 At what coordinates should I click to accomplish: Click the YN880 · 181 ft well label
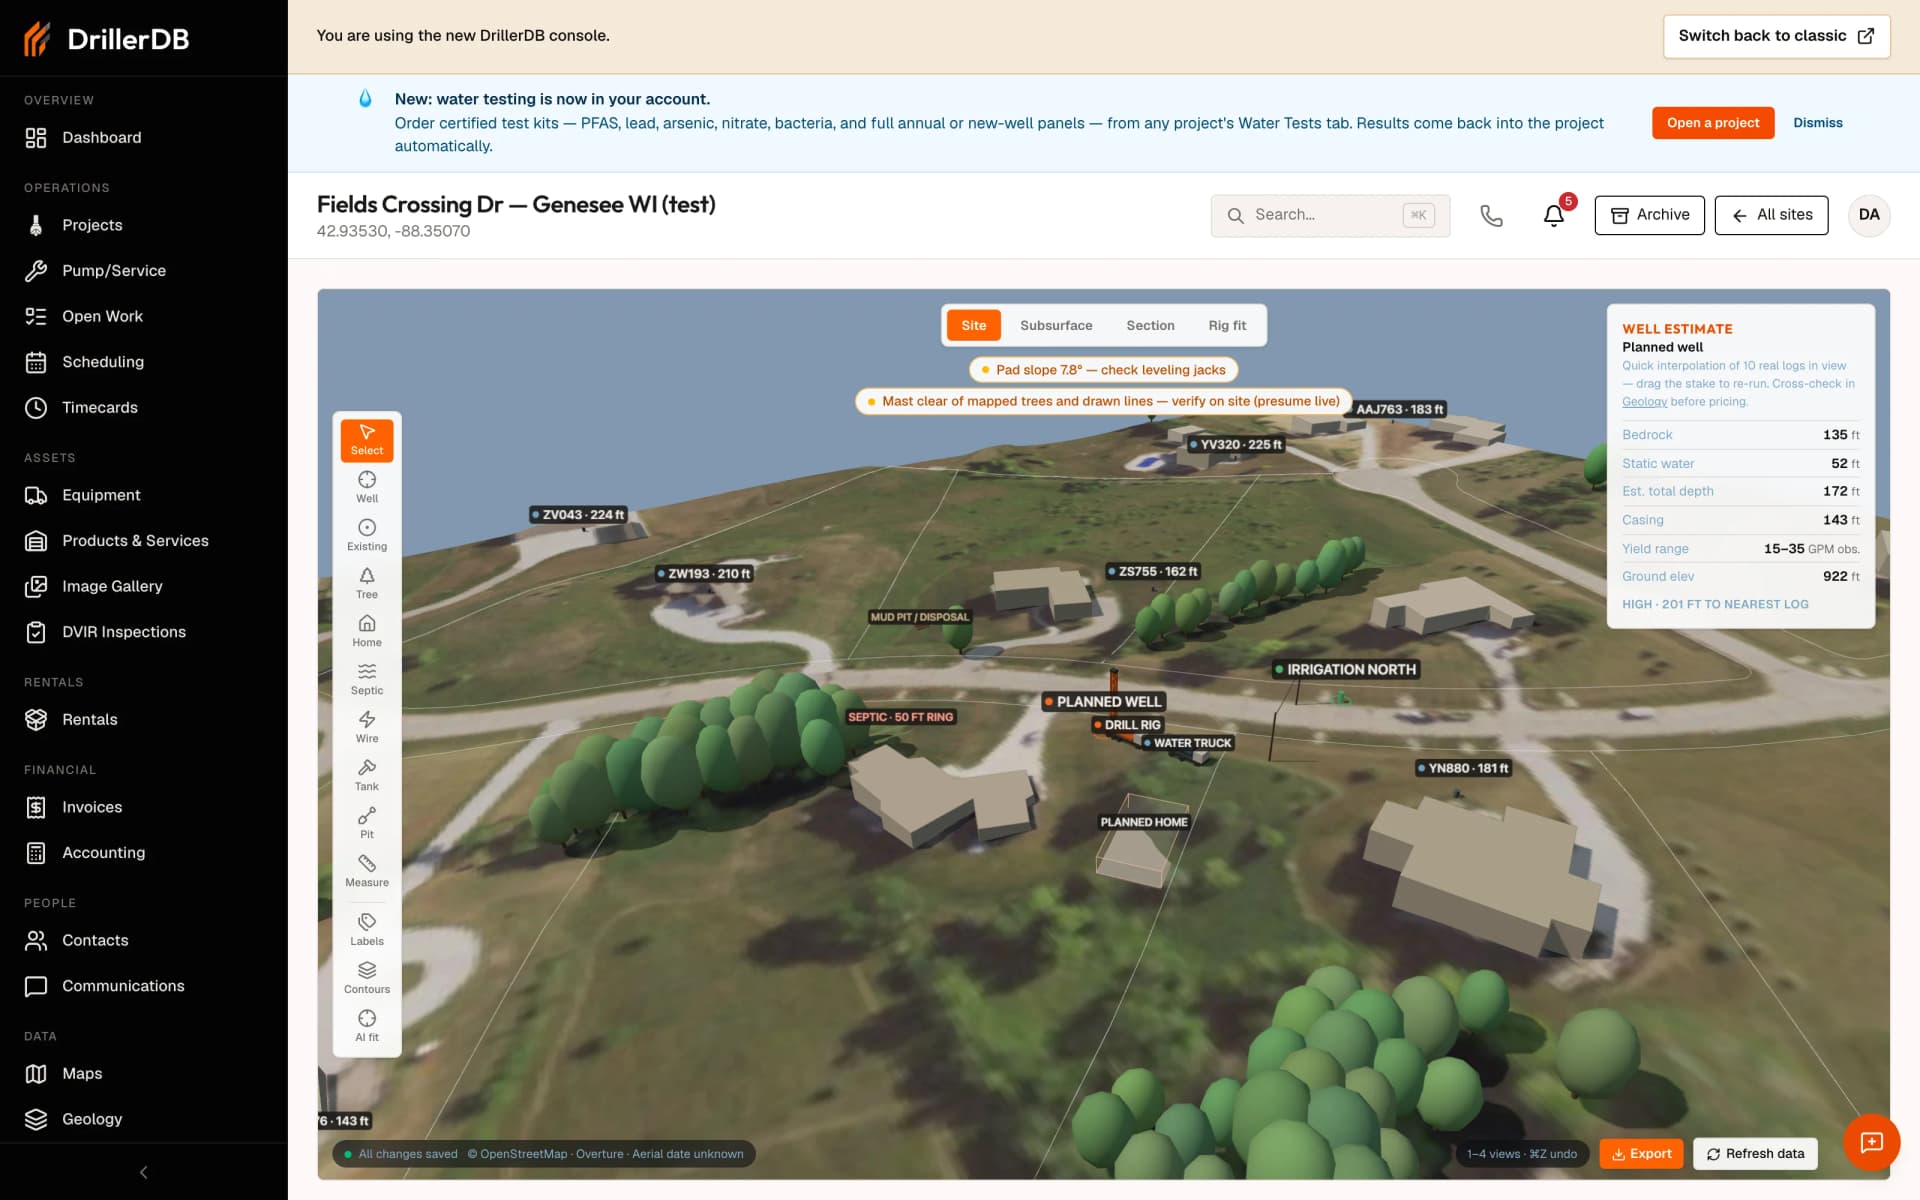coord(1463,768)
